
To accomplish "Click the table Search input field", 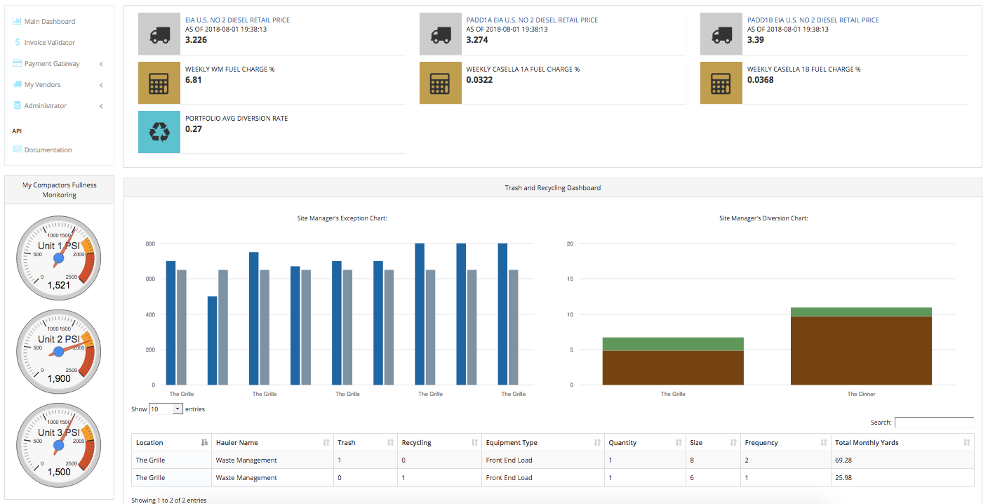I will tap(934, 423).
